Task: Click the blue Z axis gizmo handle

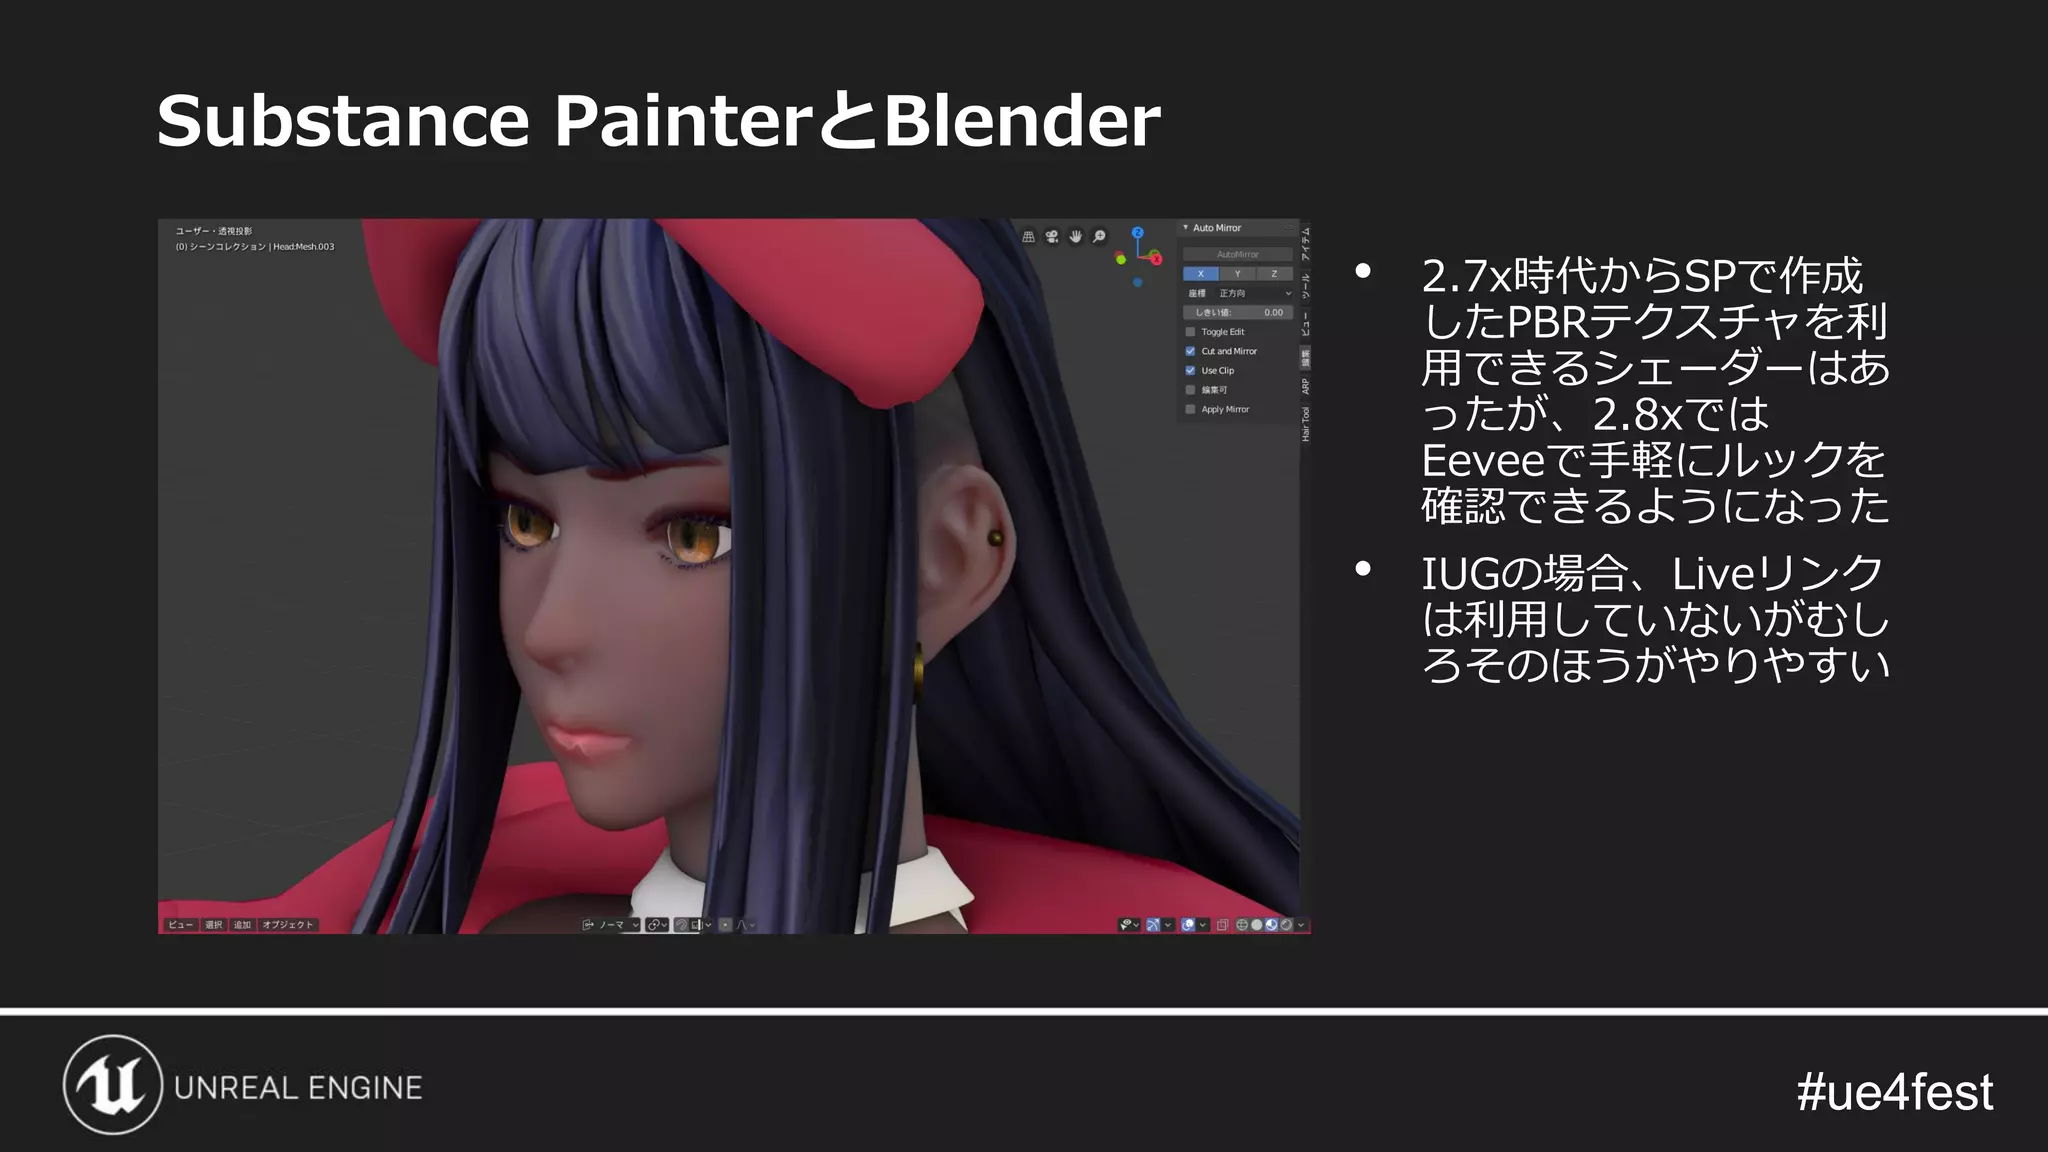Action: (x=1138, y=233)
